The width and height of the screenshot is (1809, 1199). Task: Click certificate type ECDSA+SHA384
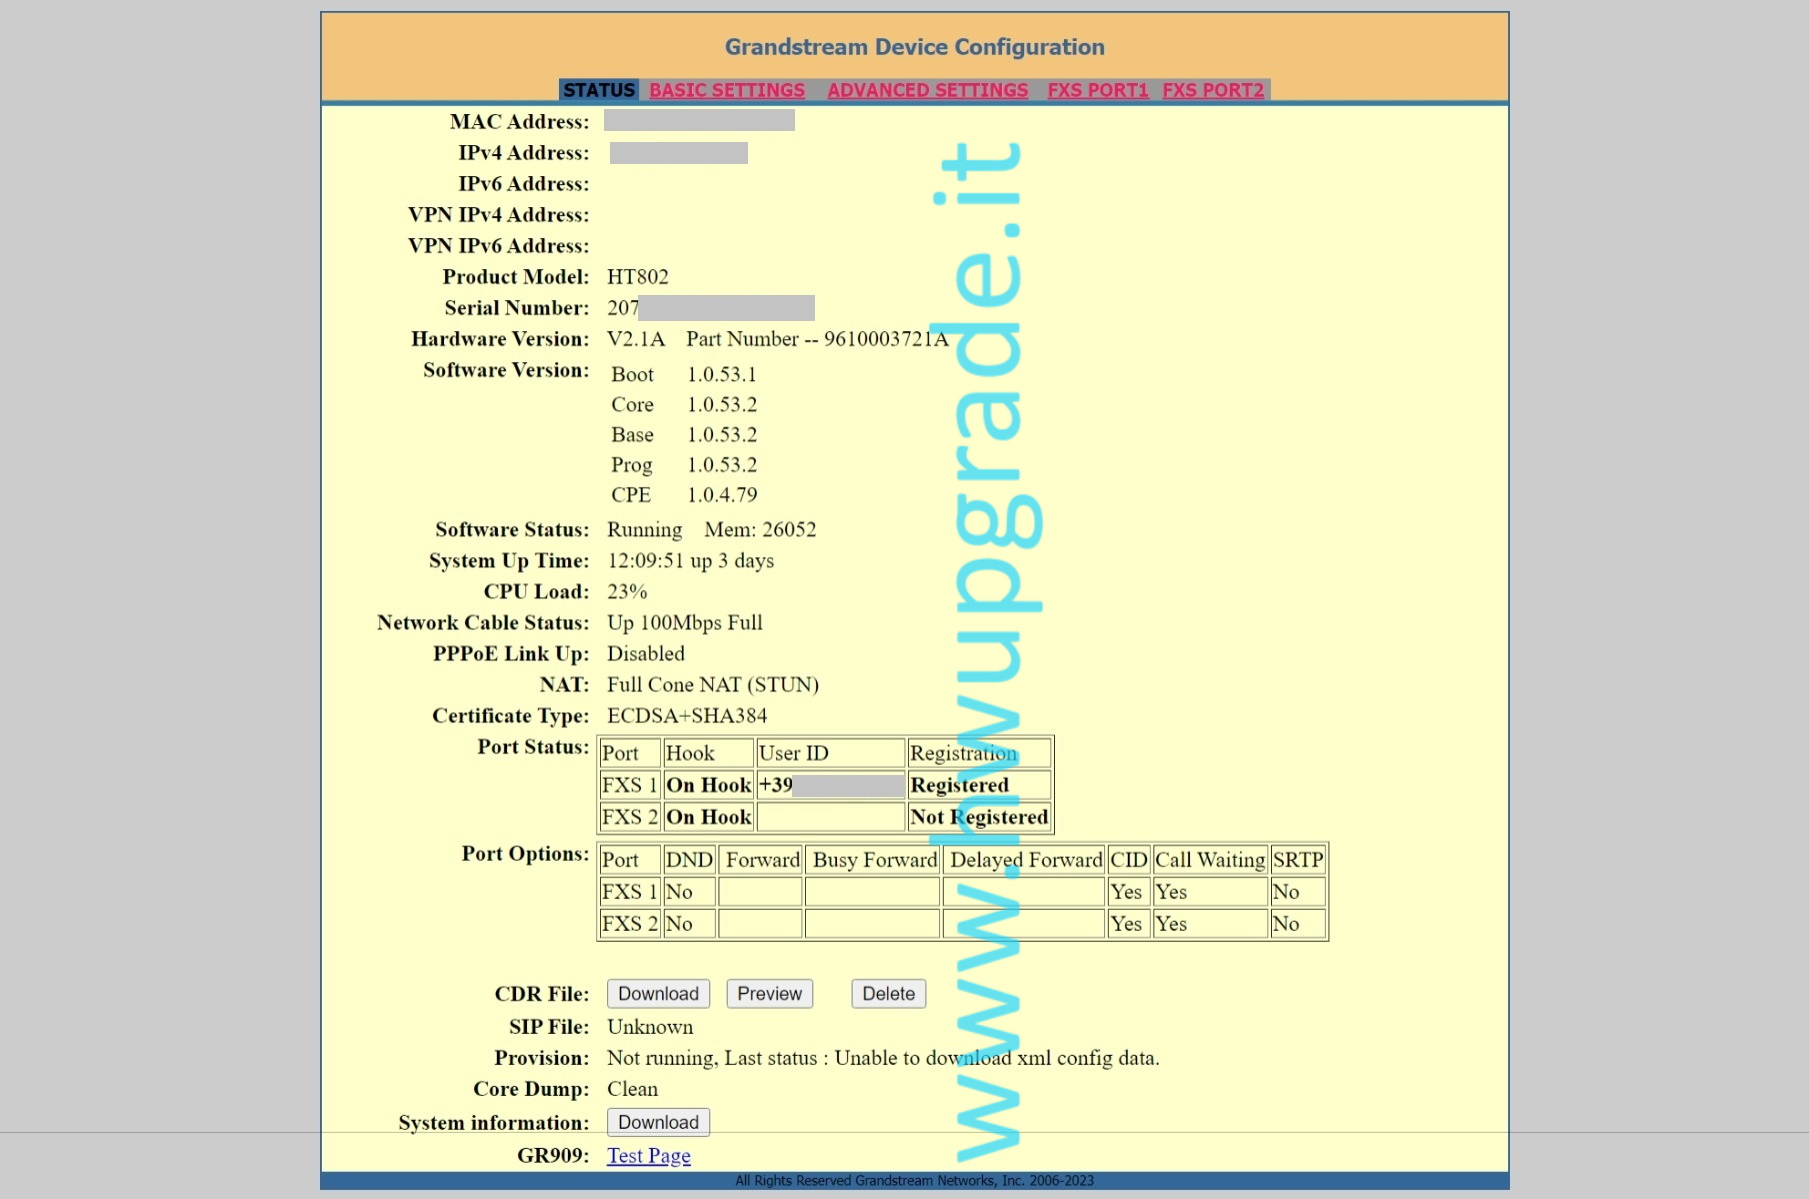pos(687,716)
